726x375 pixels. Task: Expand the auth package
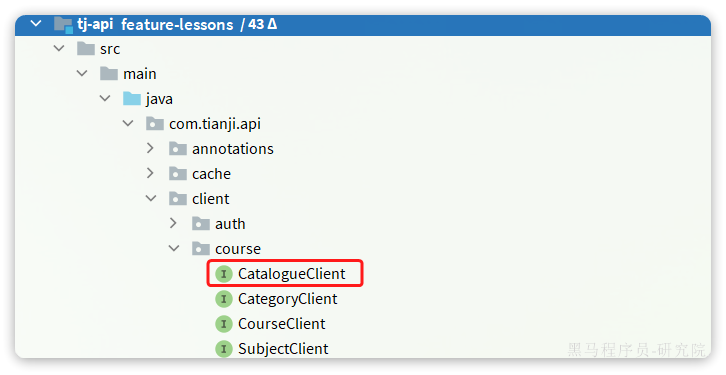[x=173, y=223]
